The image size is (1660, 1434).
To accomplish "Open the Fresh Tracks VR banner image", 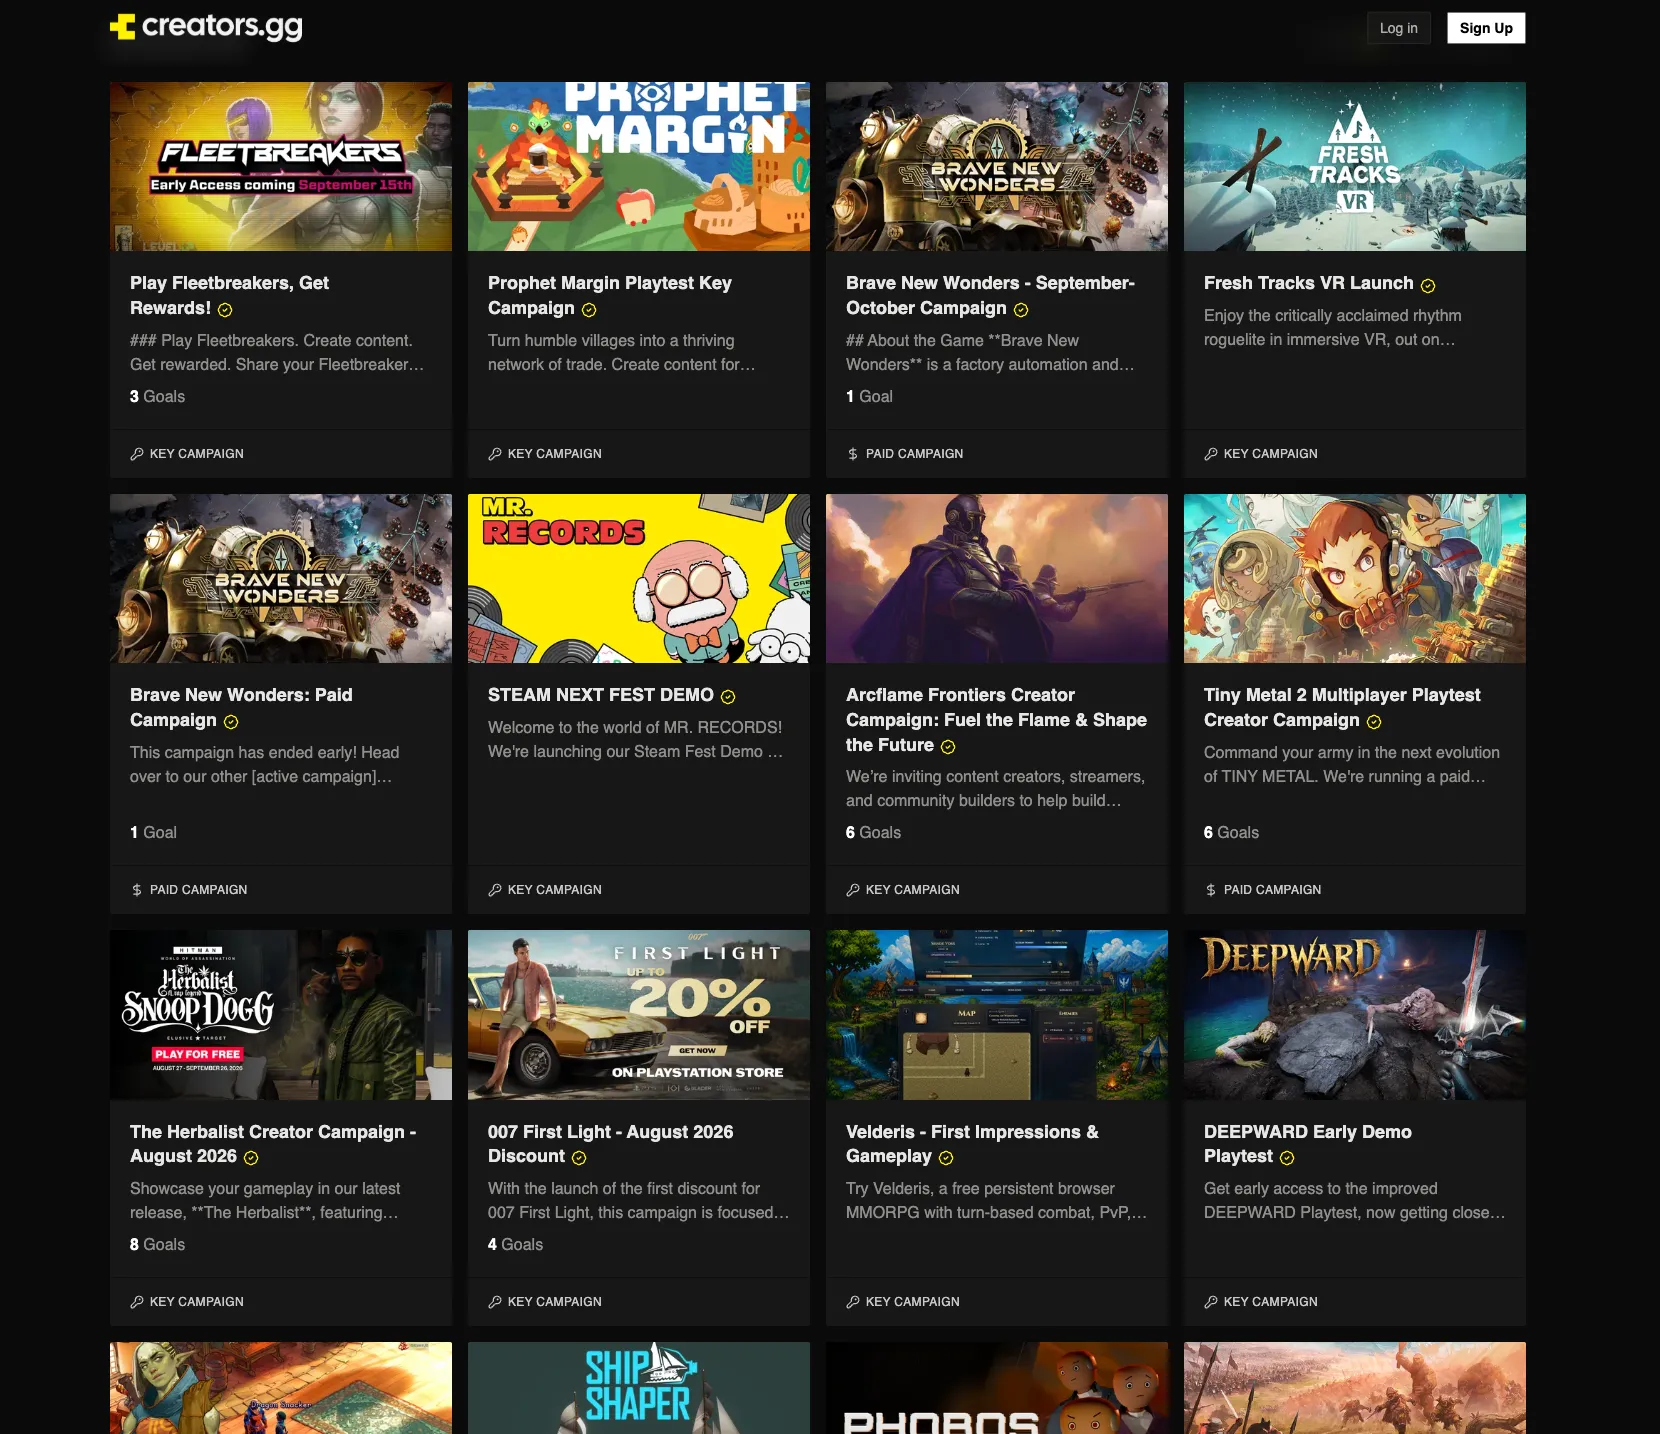I will [1355, 166].
